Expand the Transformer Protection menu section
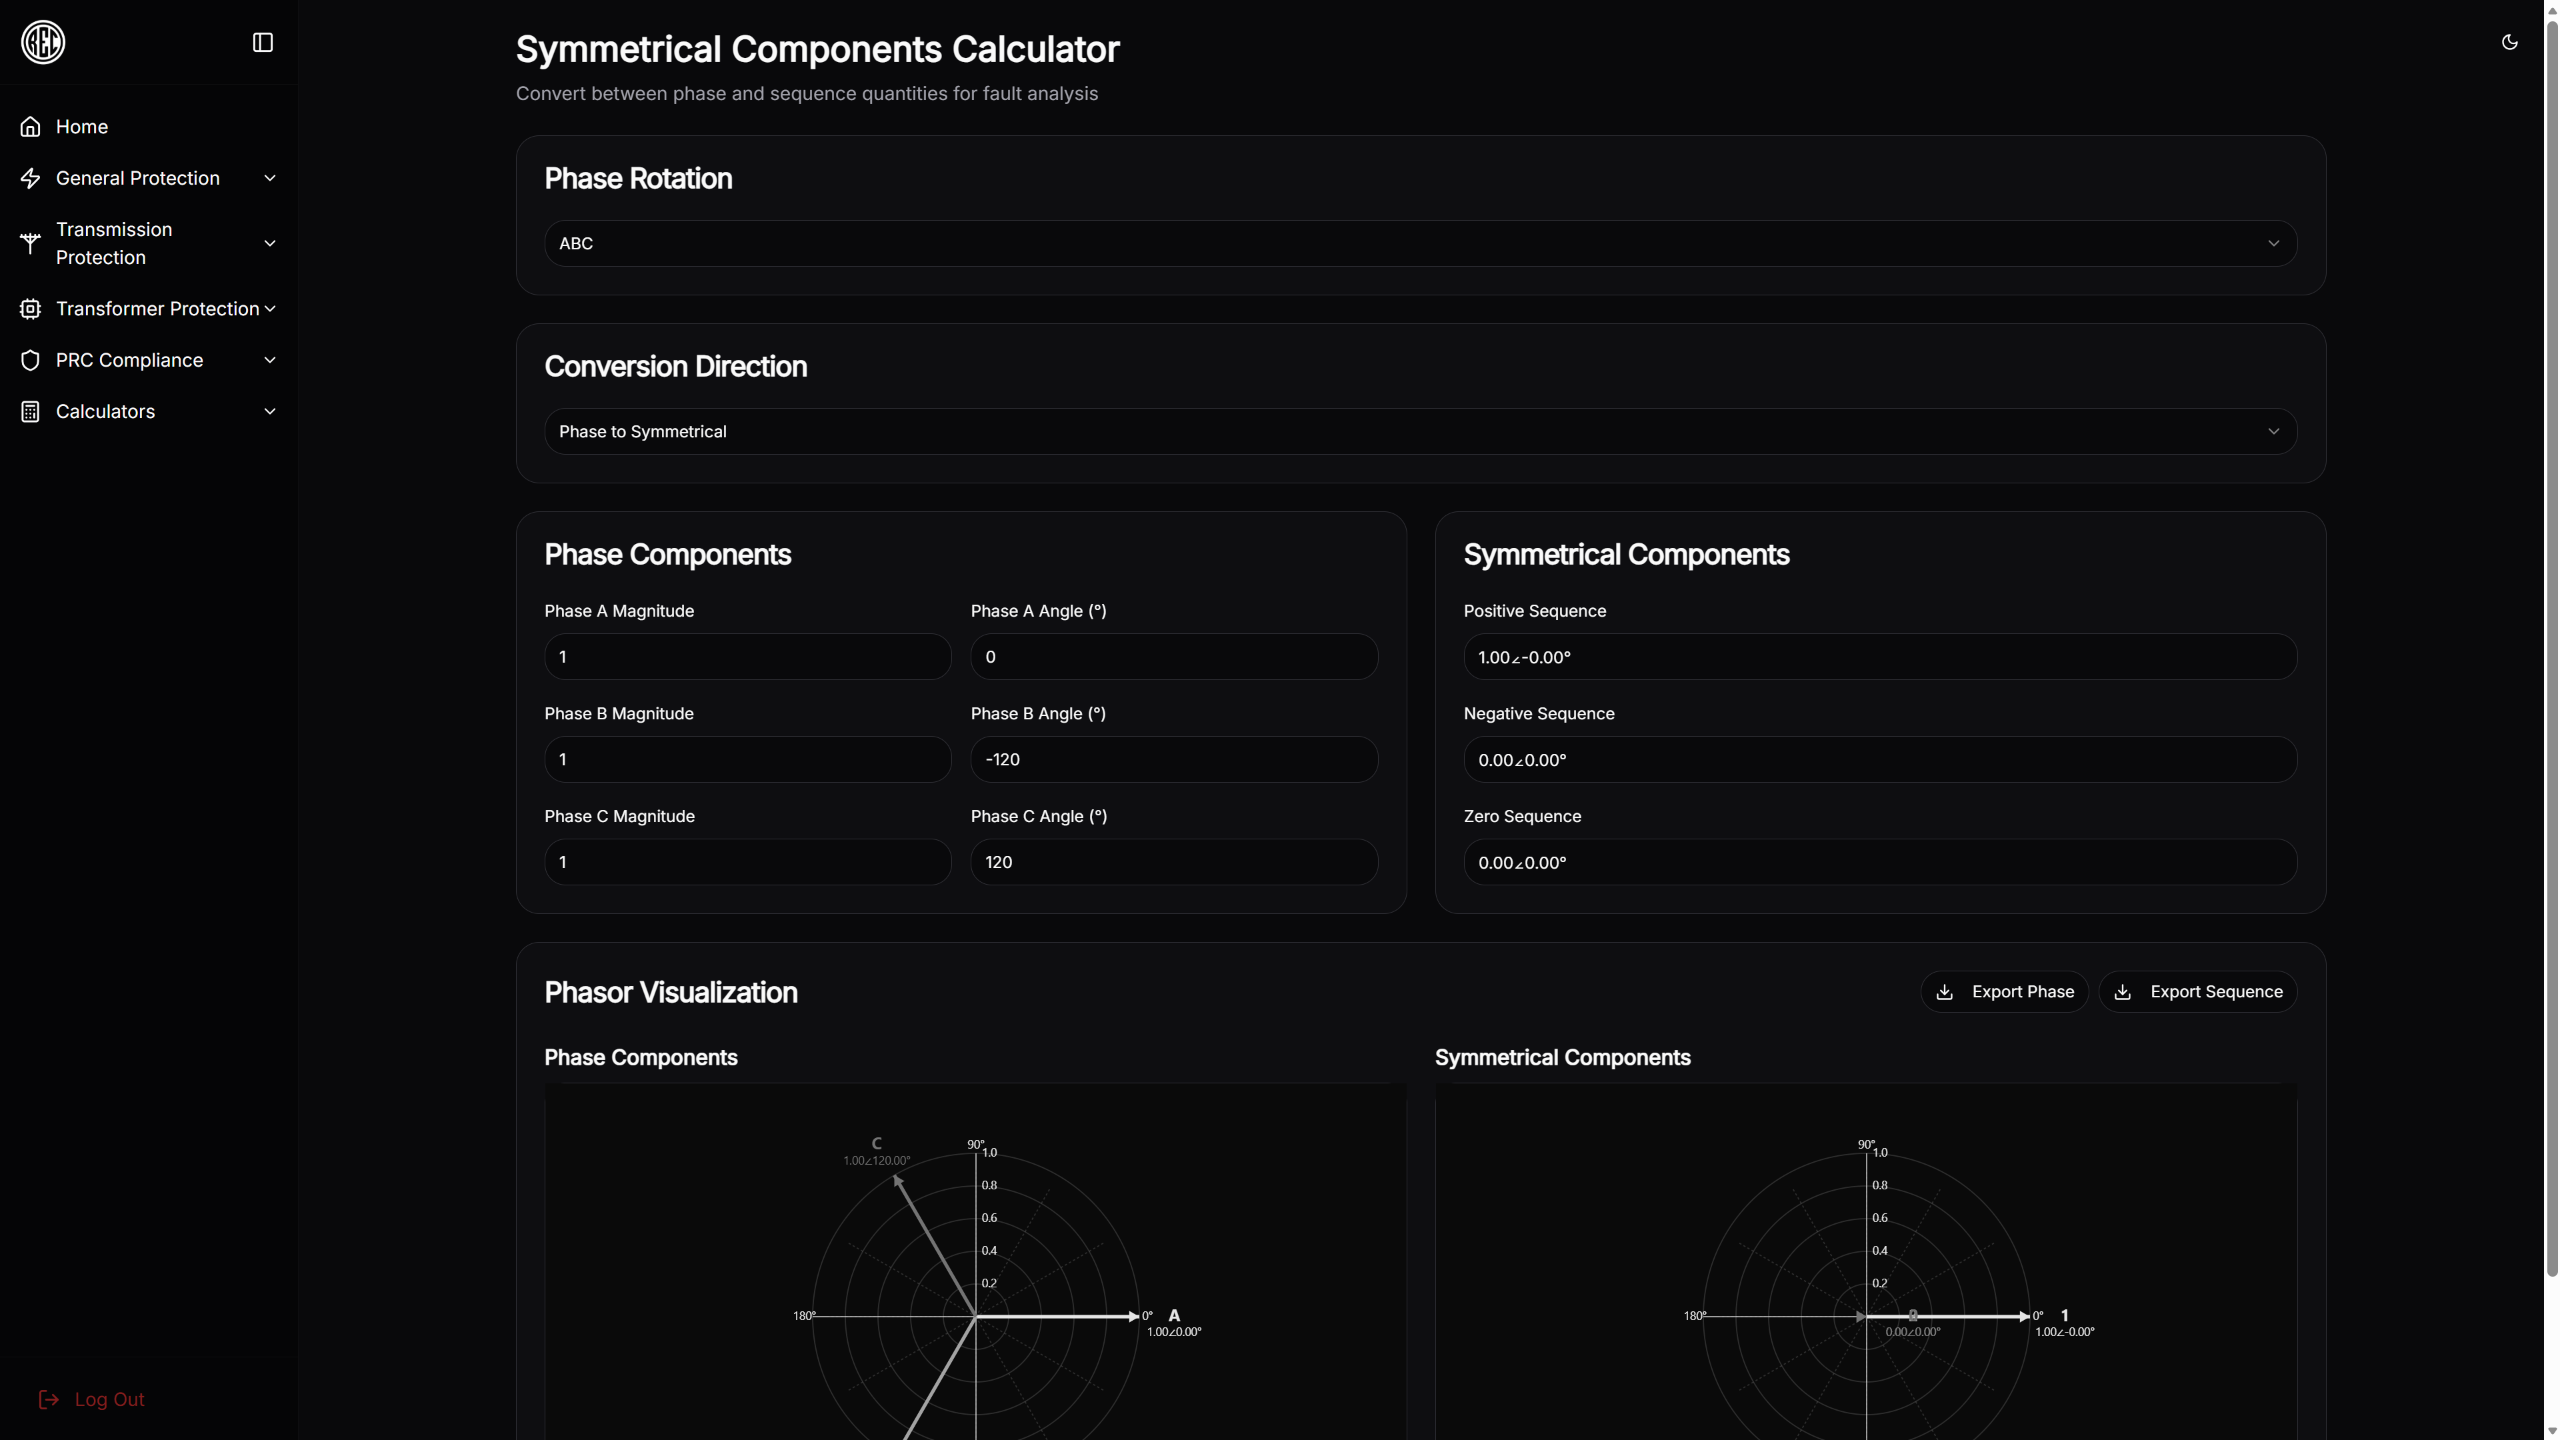The height and width of the screenshot is (1440, 2560). tap(157, 309)
